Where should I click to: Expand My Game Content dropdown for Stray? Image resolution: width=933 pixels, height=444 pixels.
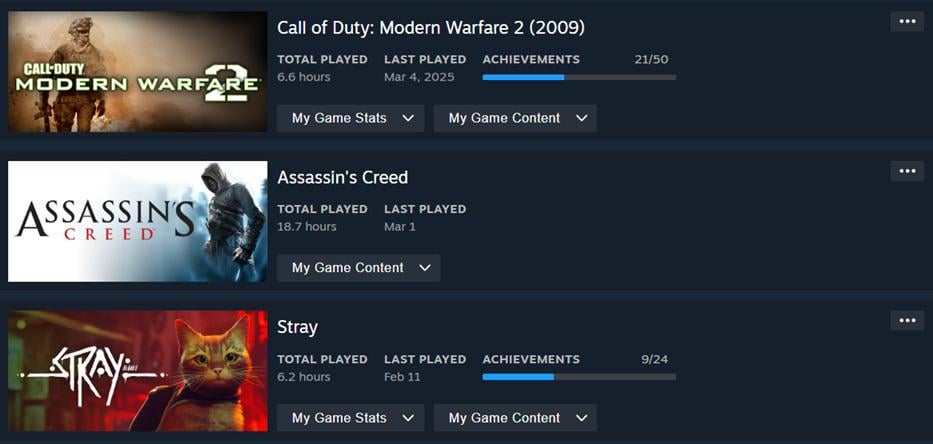pyautogui.click(x=515, y=418)
